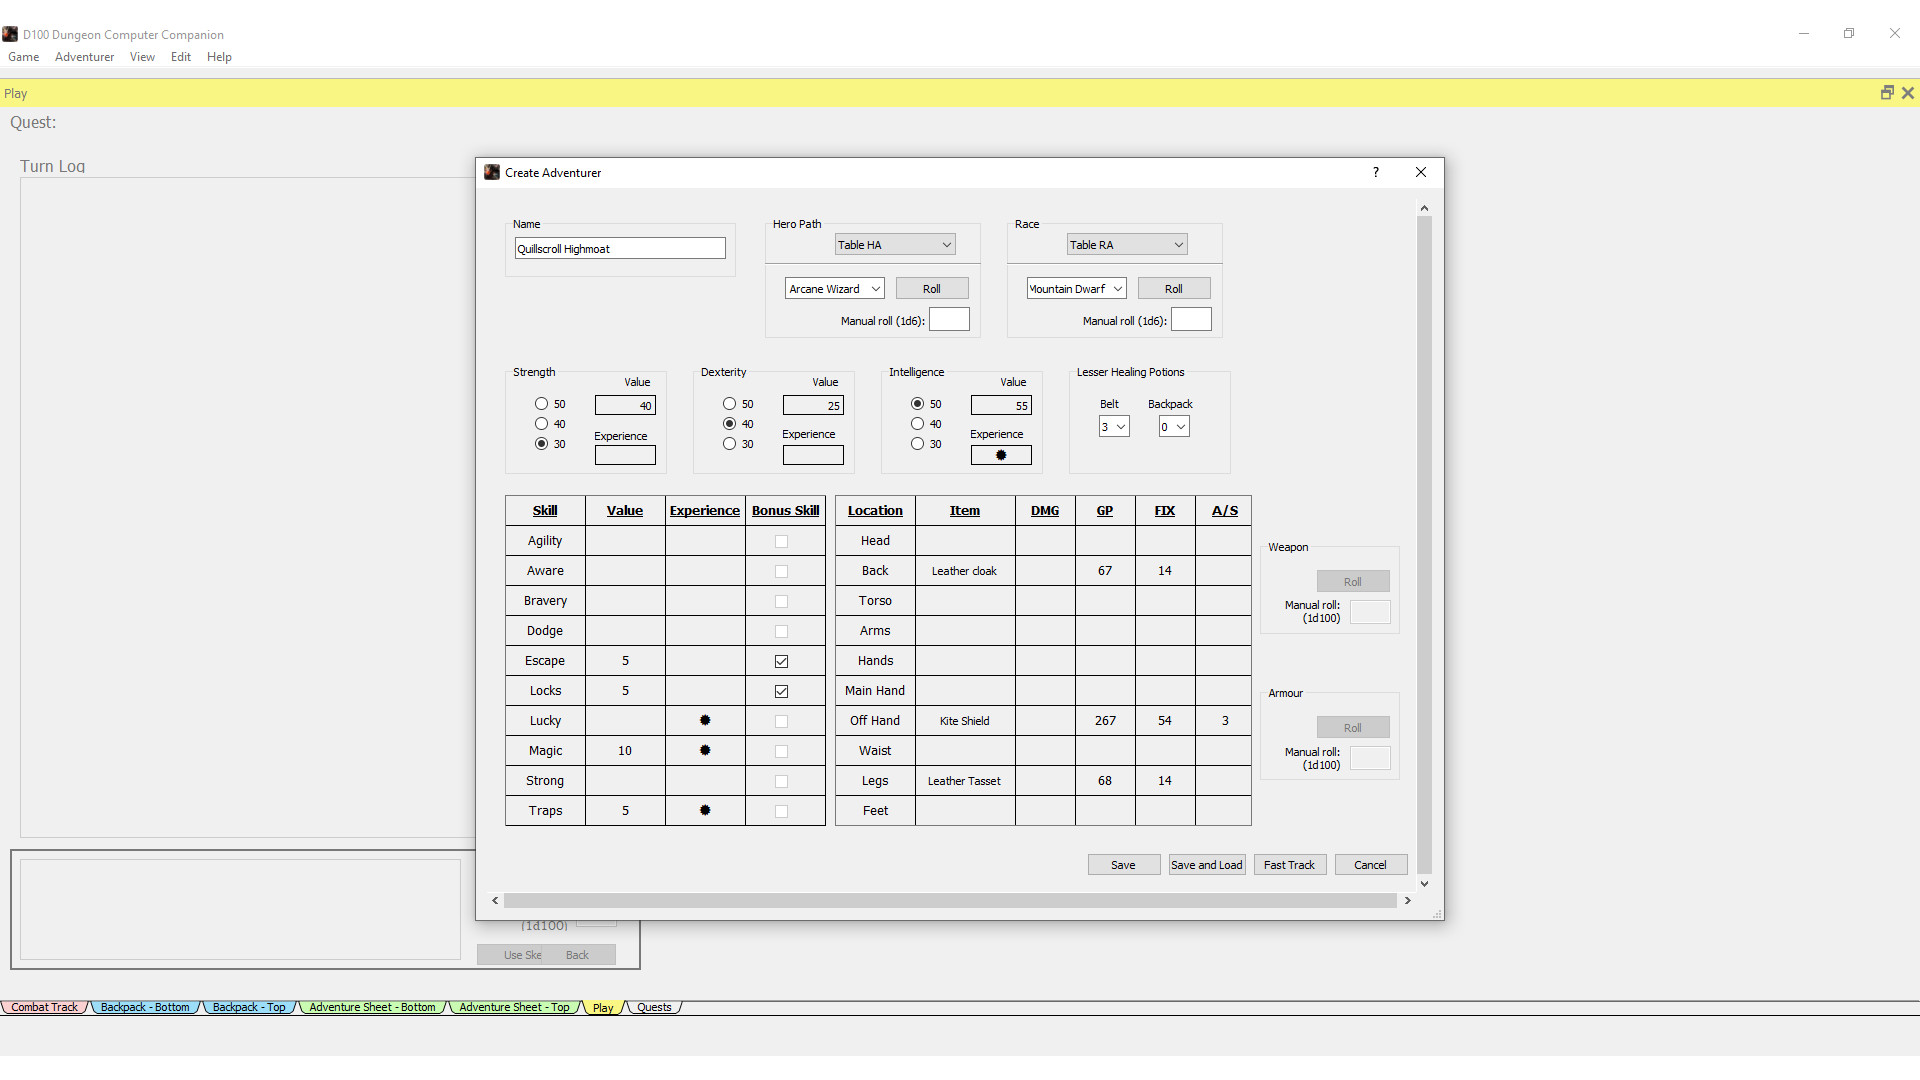The width and height of the screenshot is (1920, 1080).
Task: Open the Adventurer menu
Action: click(84, 57)
